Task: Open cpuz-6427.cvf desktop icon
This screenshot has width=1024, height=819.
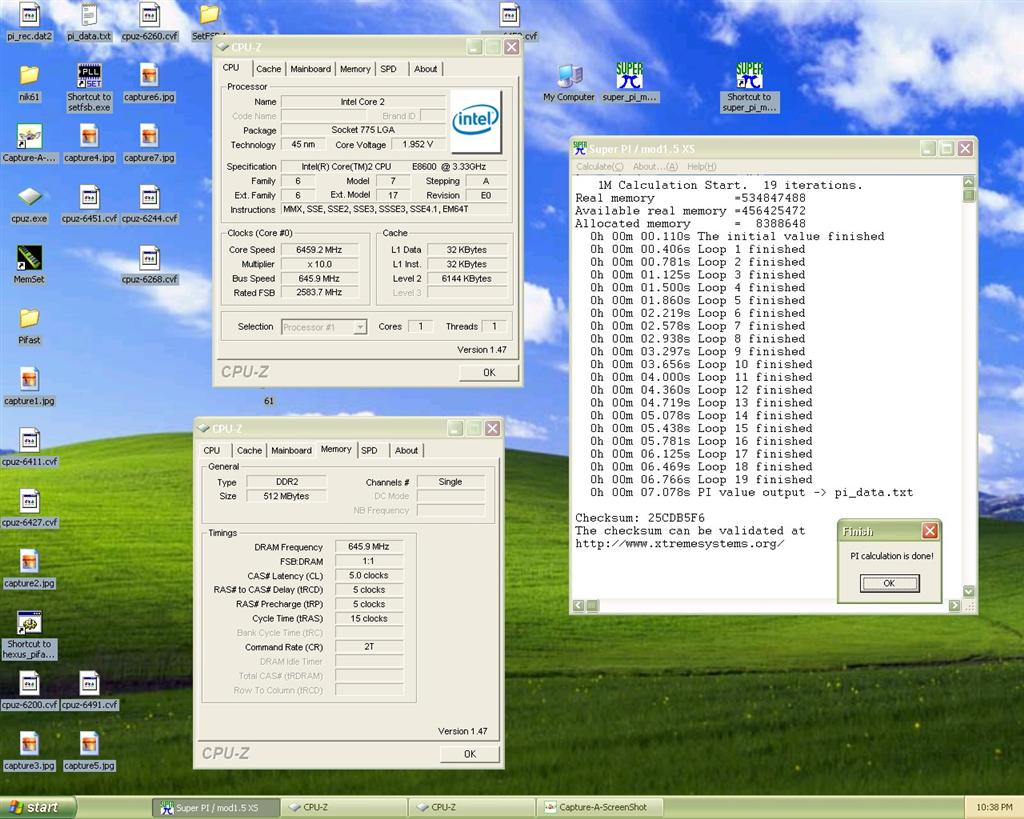Action: click(29, 508)
